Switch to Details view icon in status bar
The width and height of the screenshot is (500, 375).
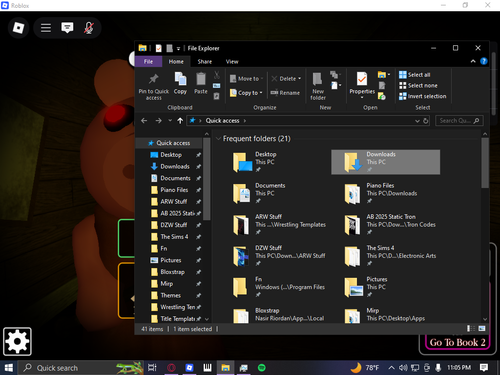point(471,329)
